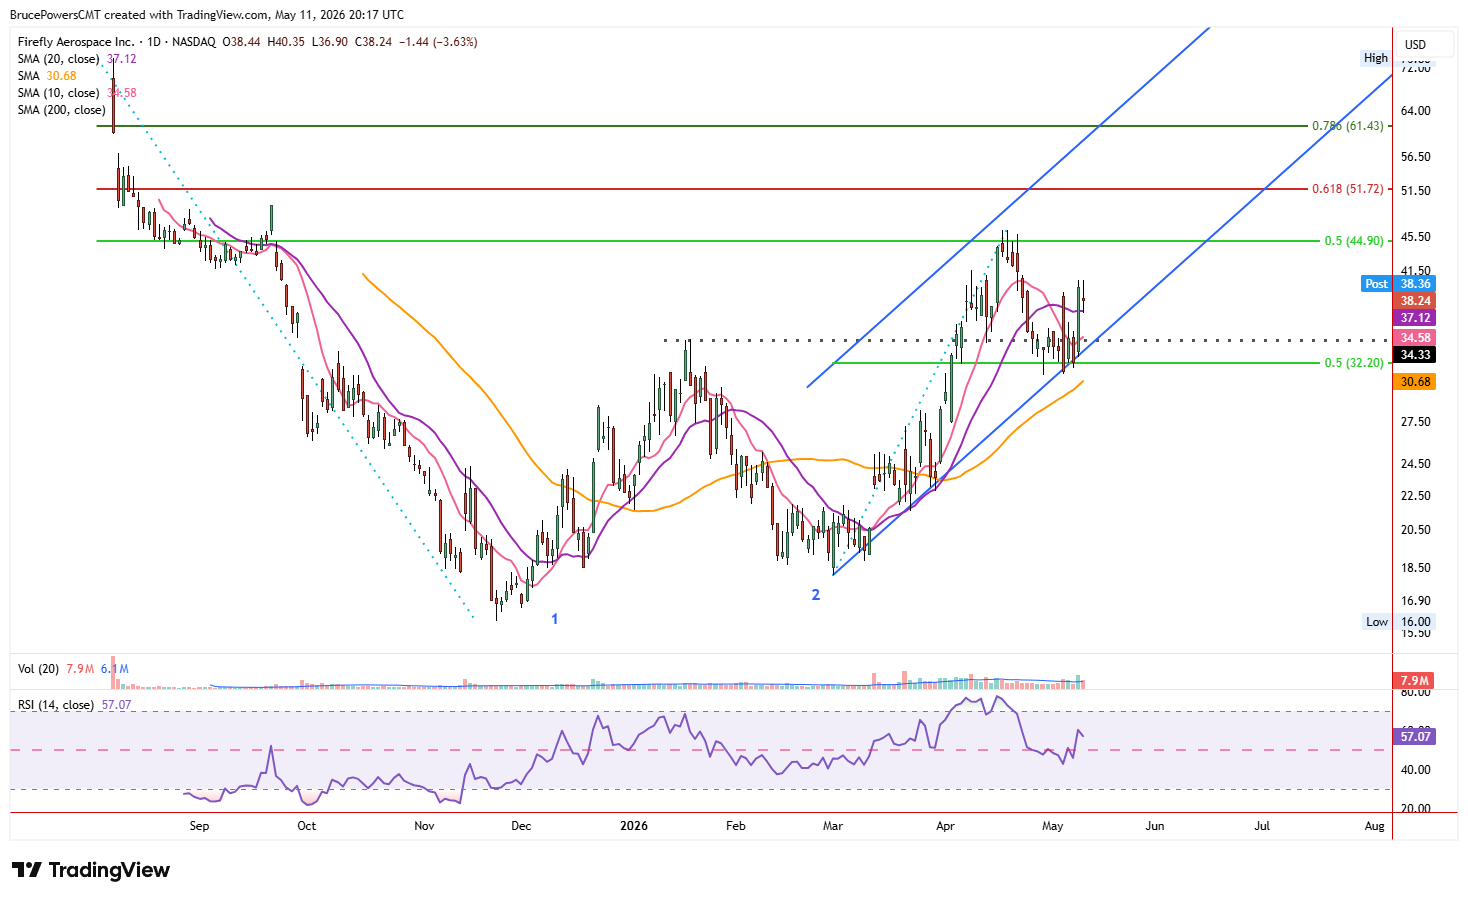Select the SMA (10, close) indicator legend

click(x=59, y=93)
